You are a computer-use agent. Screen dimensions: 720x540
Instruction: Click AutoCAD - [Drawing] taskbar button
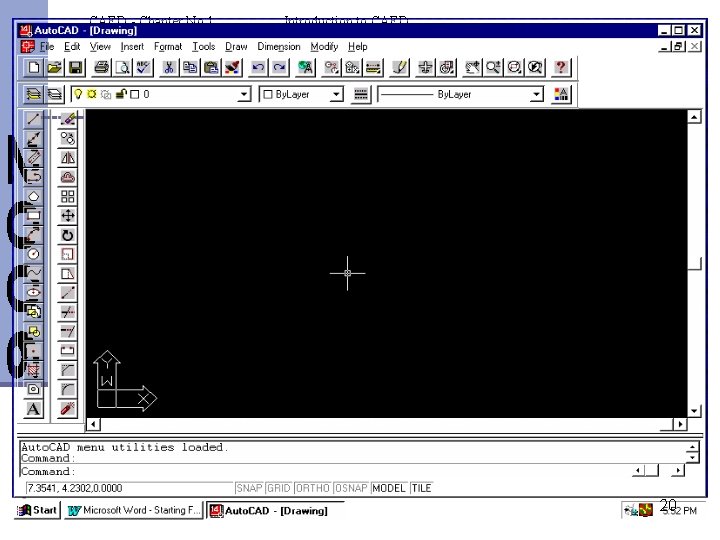click(275, 510)
